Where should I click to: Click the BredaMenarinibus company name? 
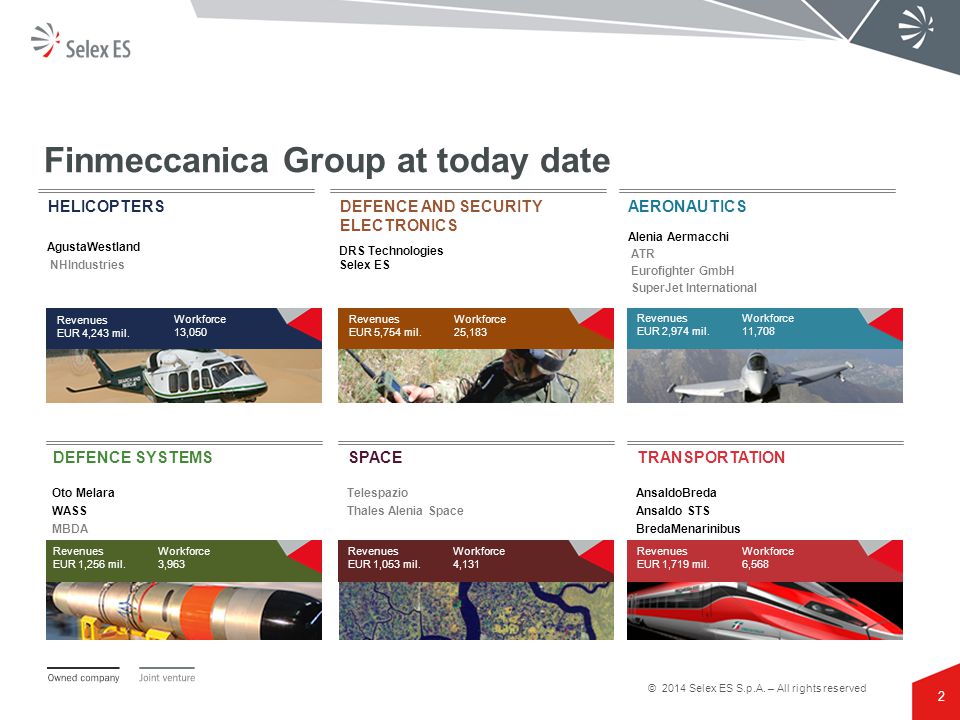(688, 528)
